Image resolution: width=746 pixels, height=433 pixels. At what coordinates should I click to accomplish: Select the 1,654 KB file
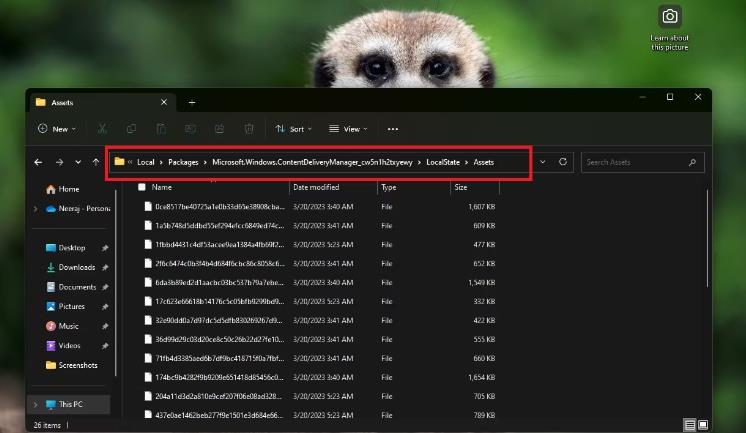pos(319,377)
